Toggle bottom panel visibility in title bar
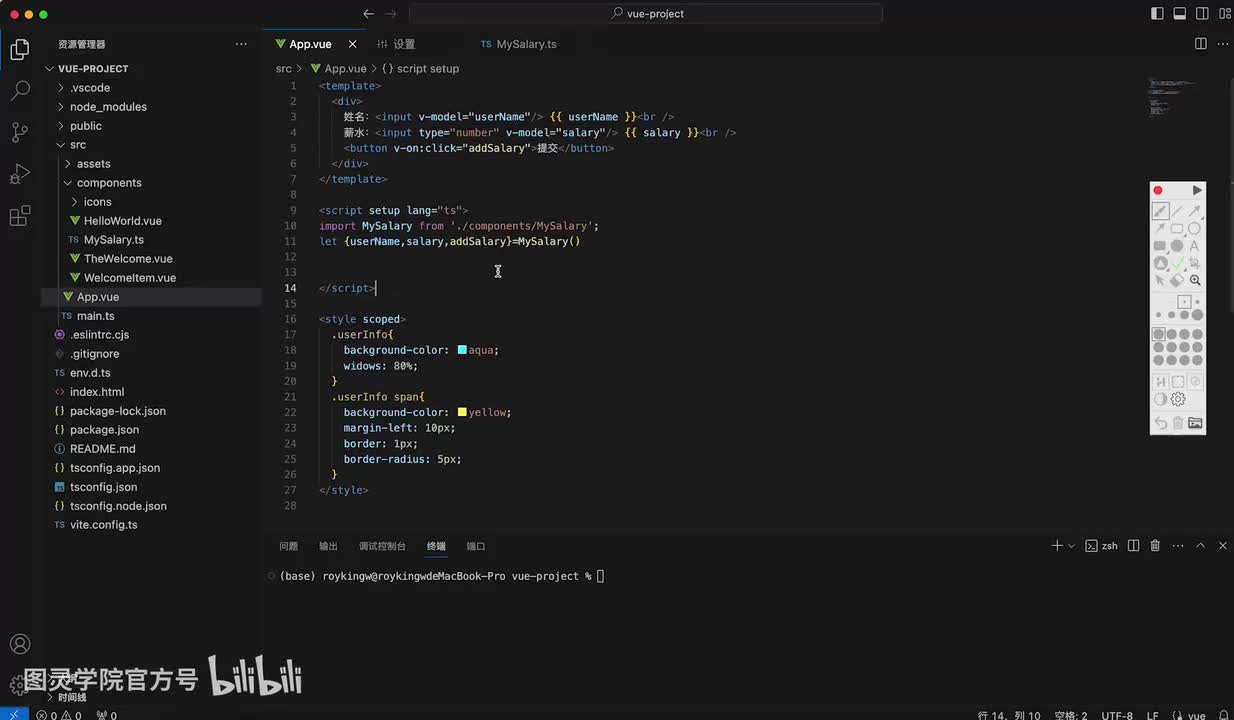The height and width of the screenshot is (720, 1234). (x=1180, y=14)
